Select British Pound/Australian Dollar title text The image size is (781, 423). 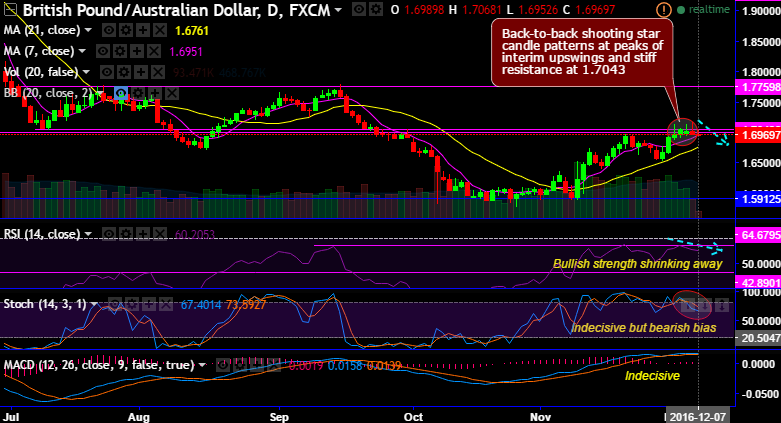(x=139, y=9)
